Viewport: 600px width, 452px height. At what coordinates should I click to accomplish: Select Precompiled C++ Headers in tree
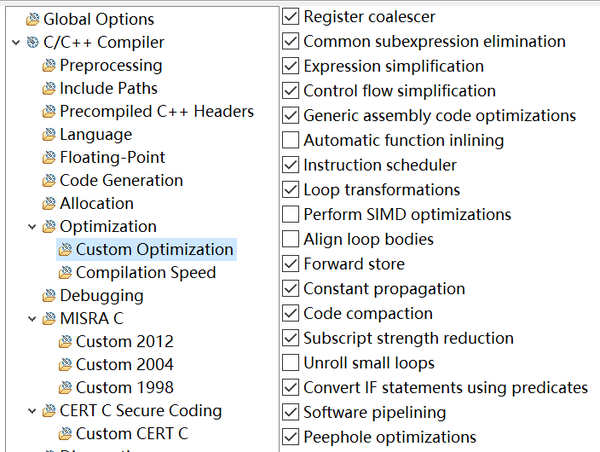click(x=156, y=112)
